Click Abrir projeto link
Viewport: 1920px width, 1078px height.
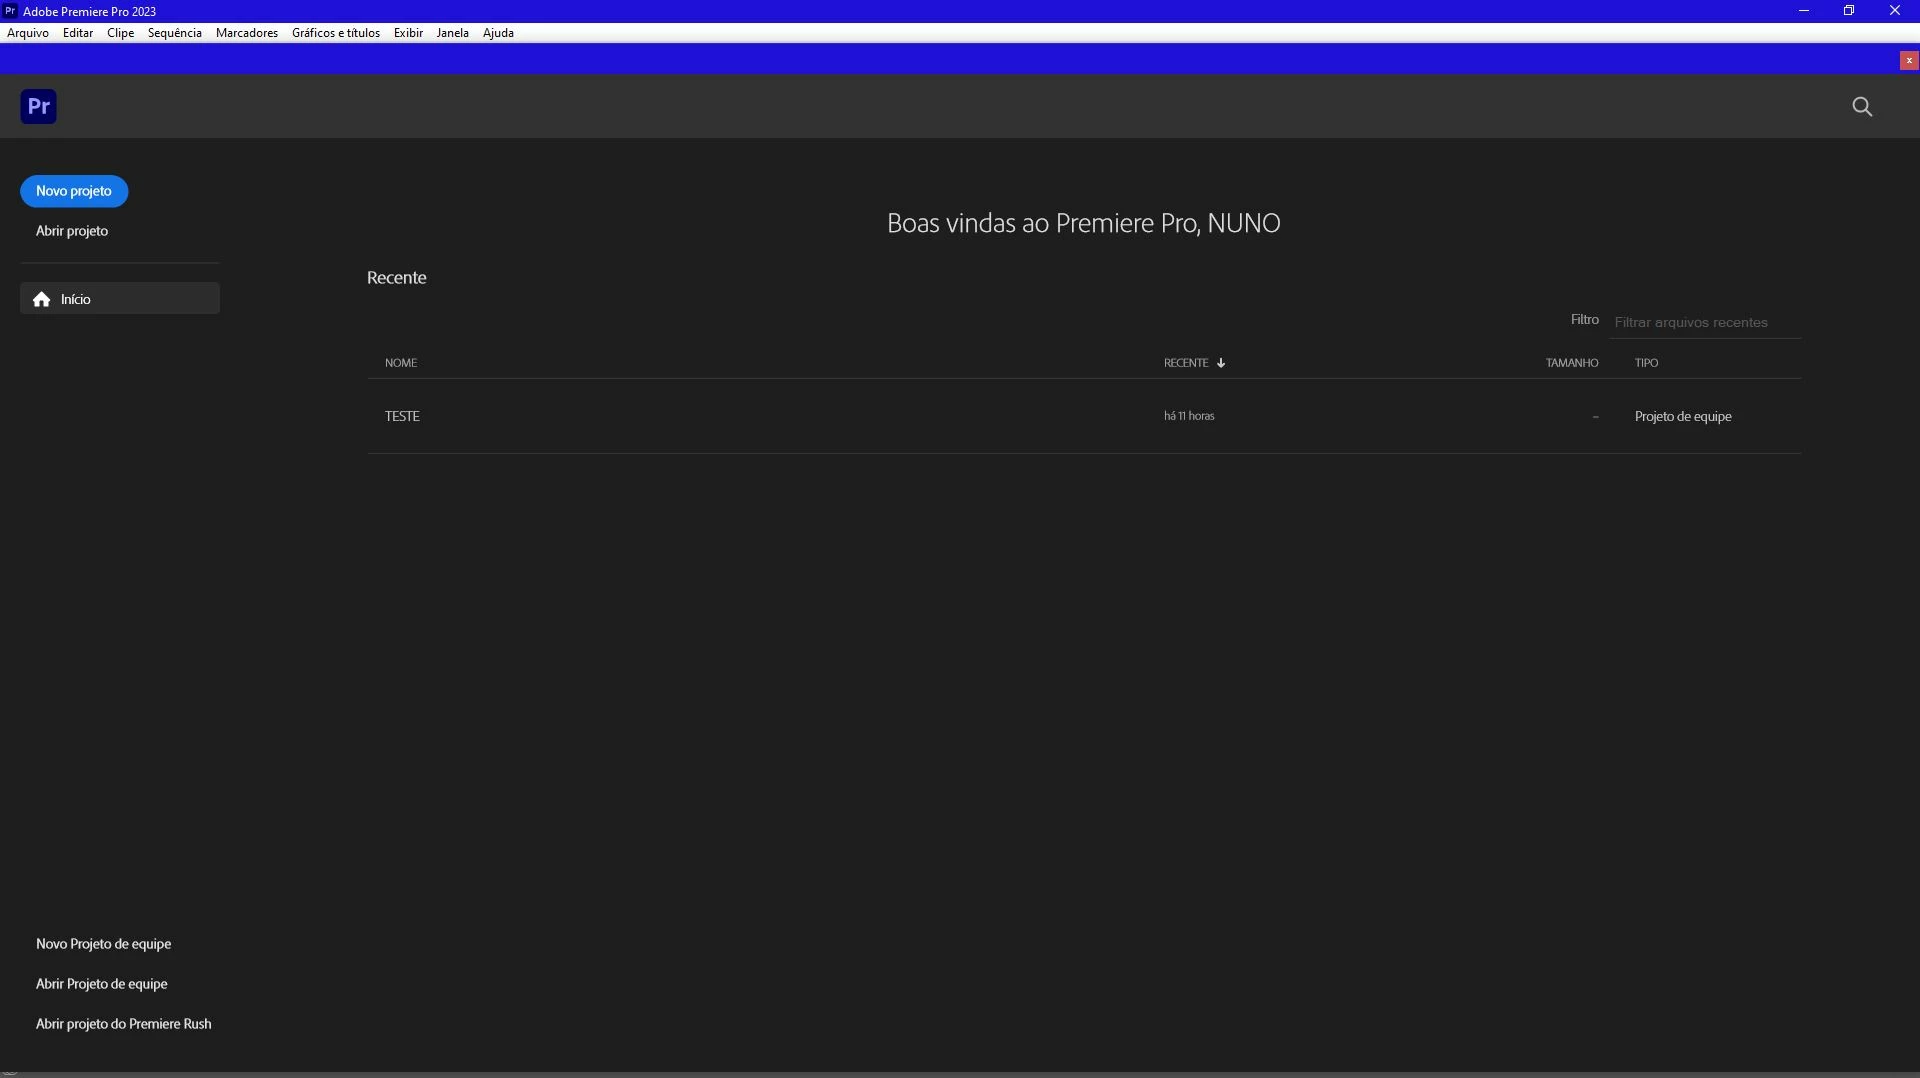pyautogui.click(x=72, y=231)
